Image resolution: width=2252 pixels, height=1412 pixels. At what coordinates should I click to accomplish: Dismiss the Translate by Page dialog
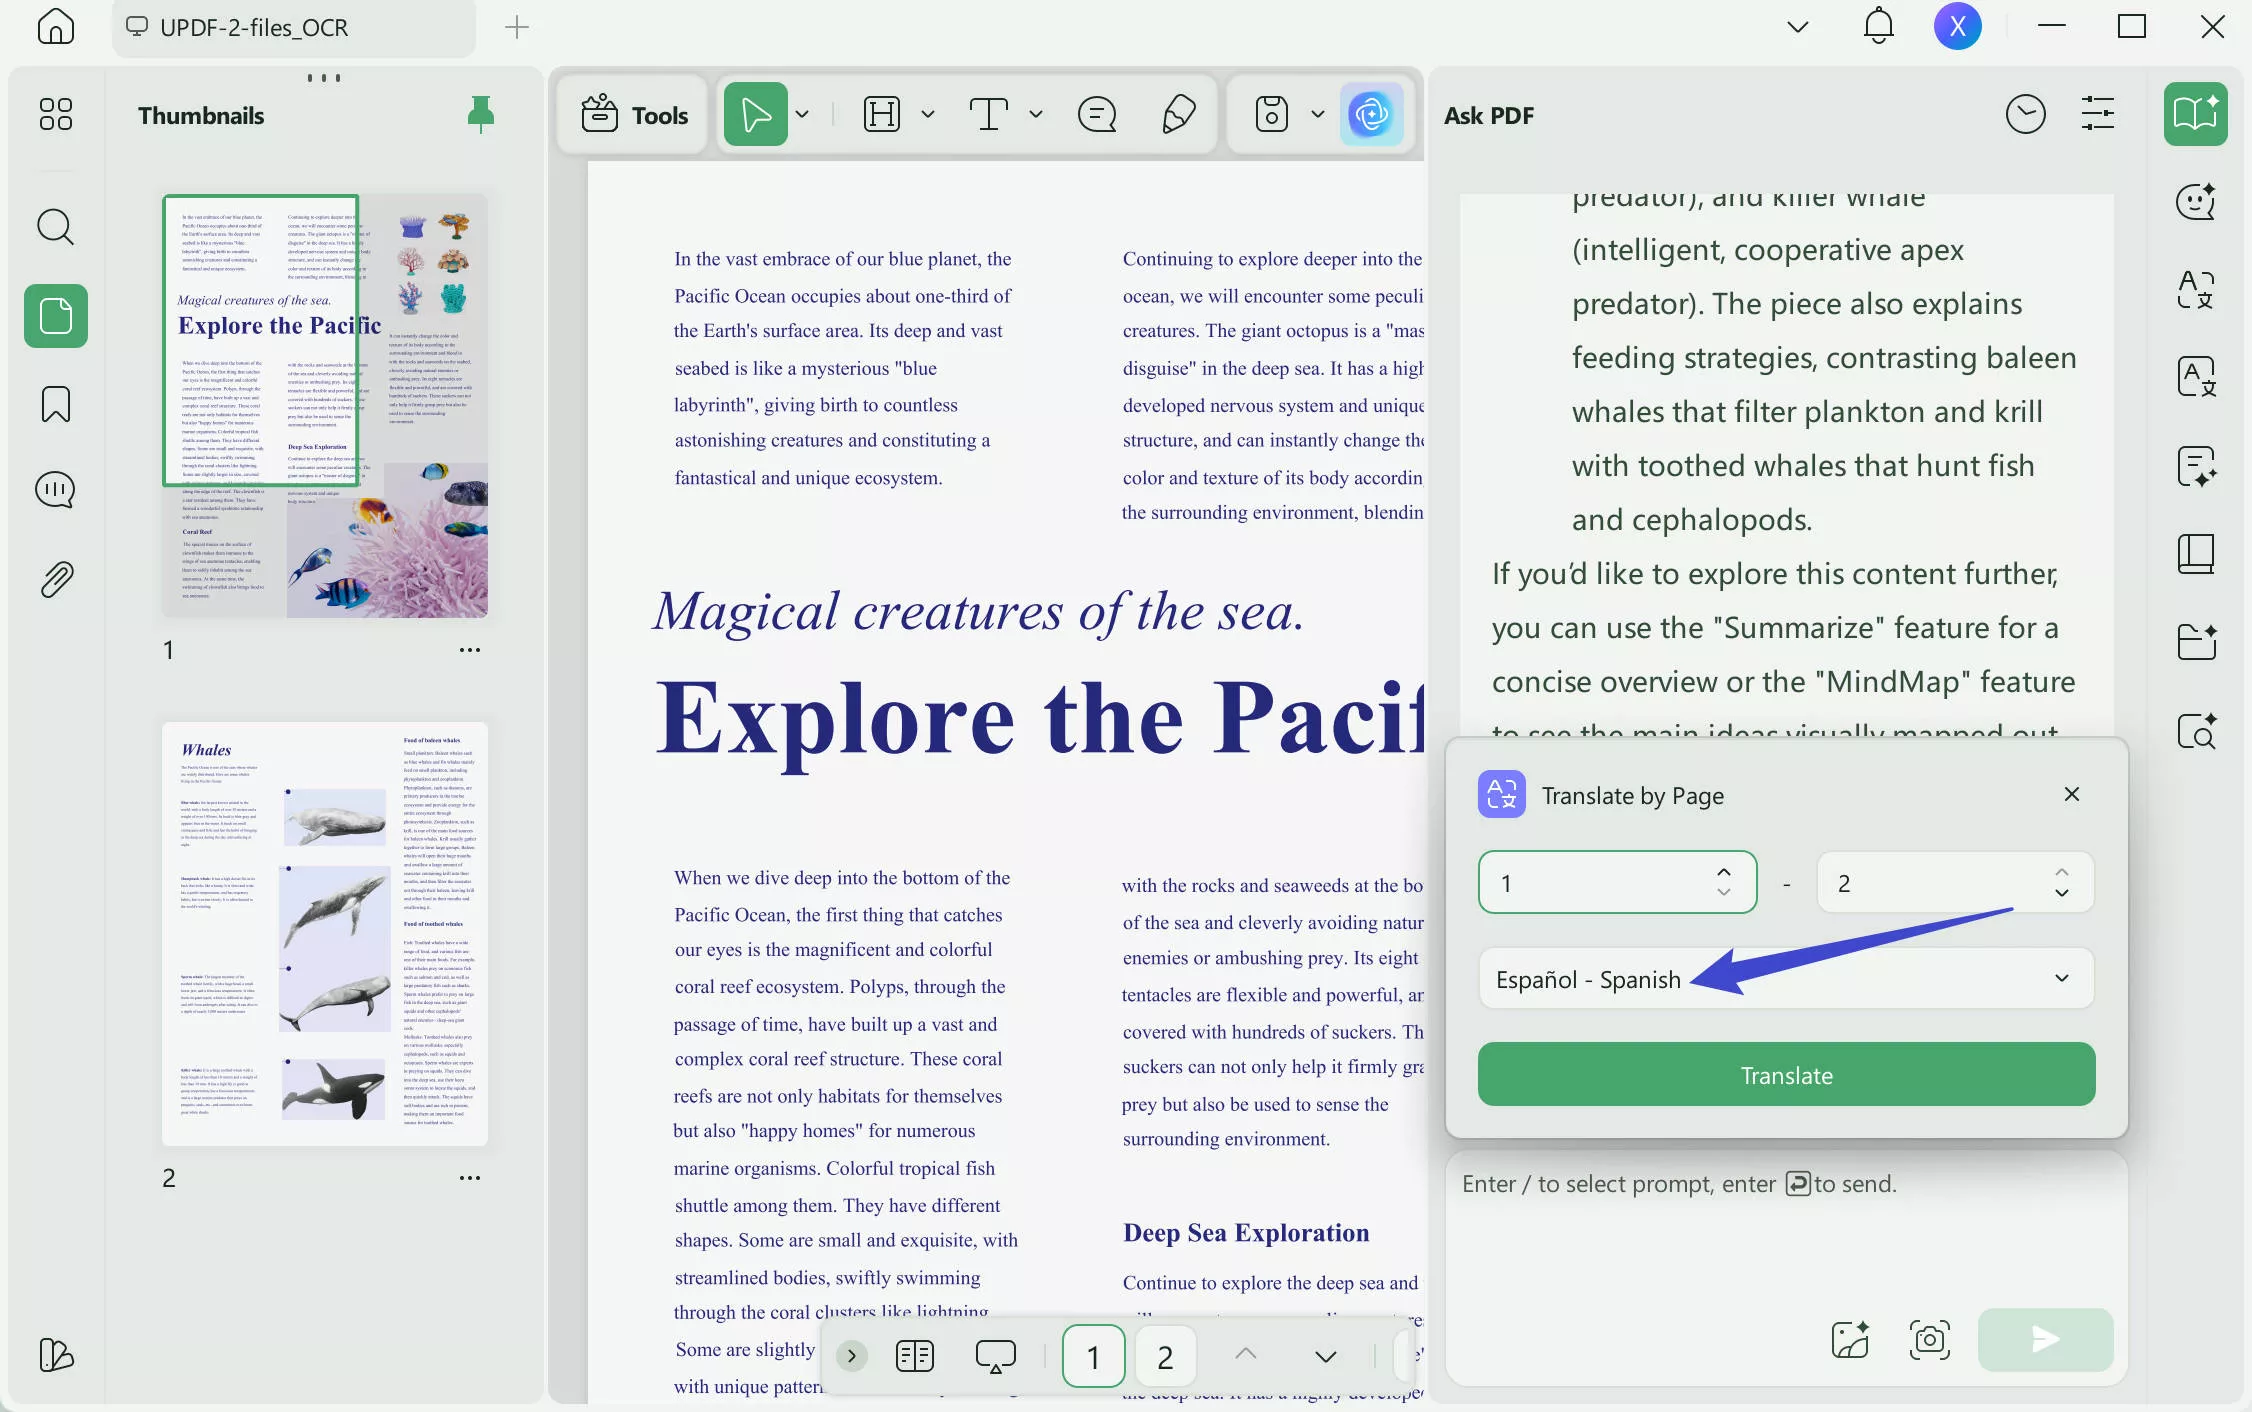(2071, 794)
